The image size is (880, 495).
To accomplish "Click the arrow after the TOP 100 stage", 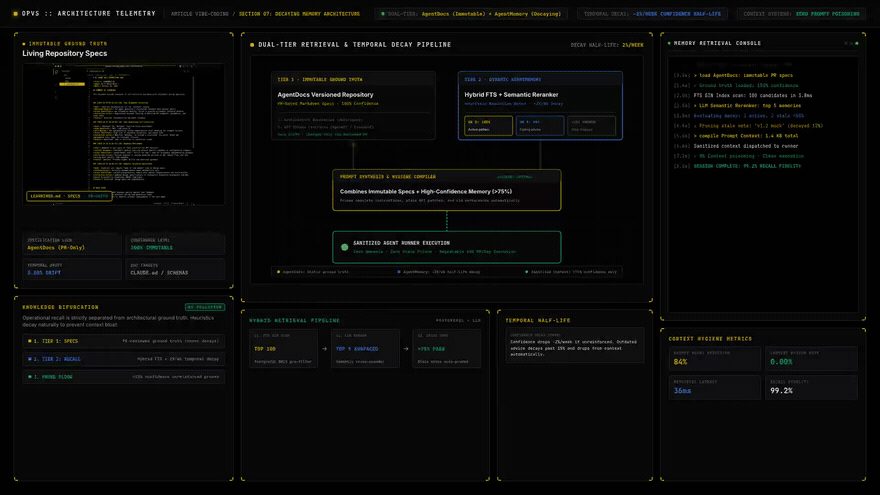I will coord(324,349).
